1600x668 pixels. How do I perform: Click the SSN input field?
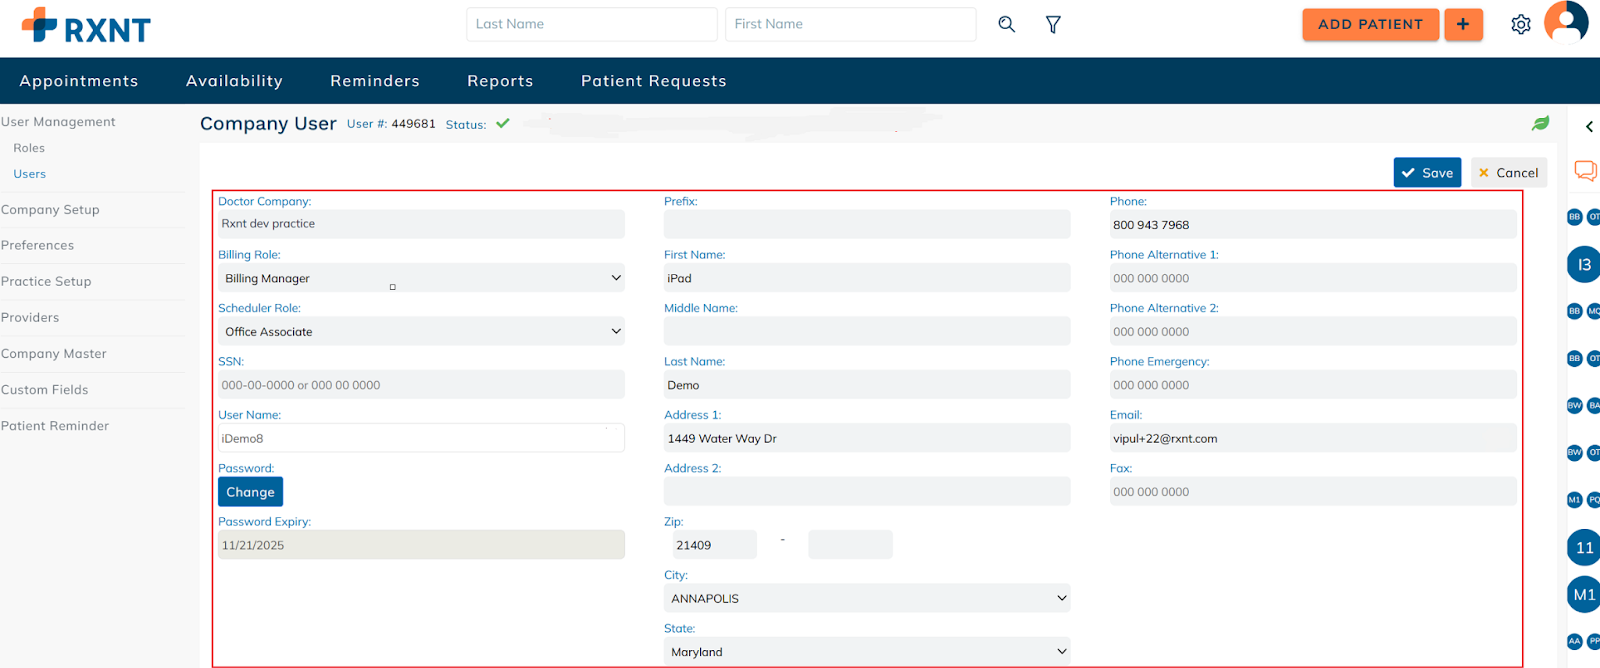tap(421, 385)
